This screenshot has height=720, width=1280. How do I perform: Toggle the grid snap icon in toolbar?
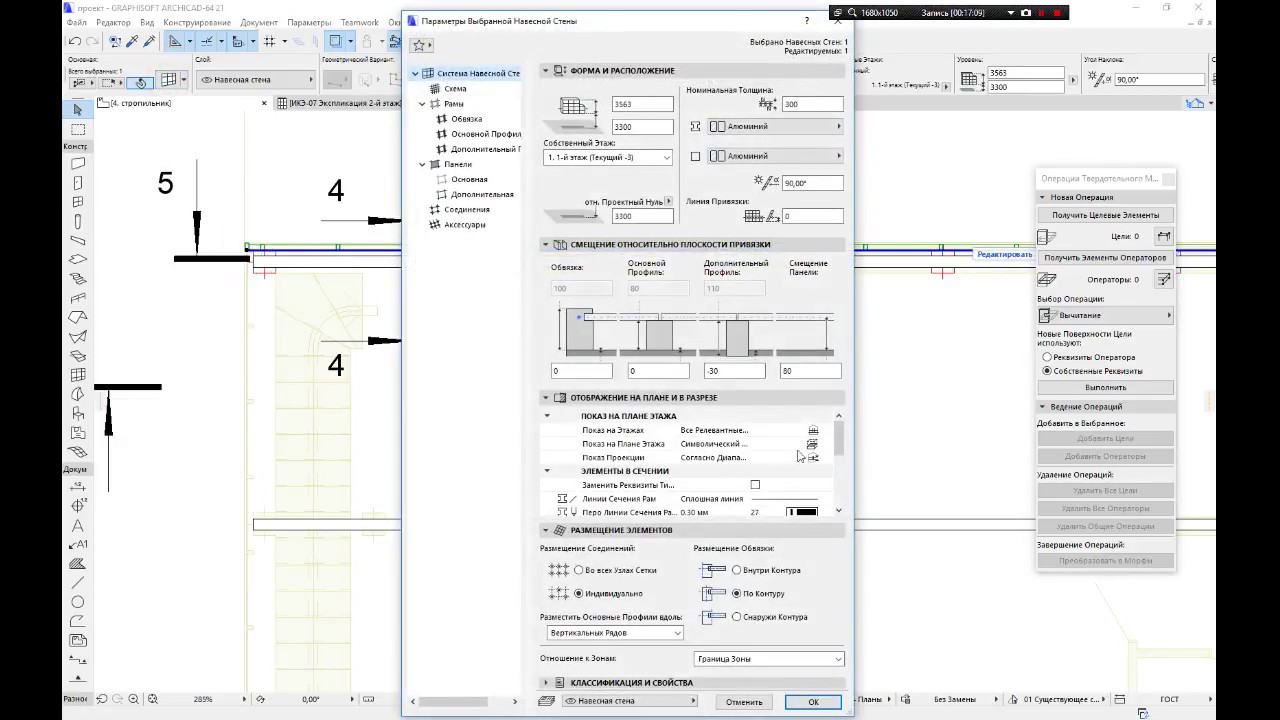point(269,41)
